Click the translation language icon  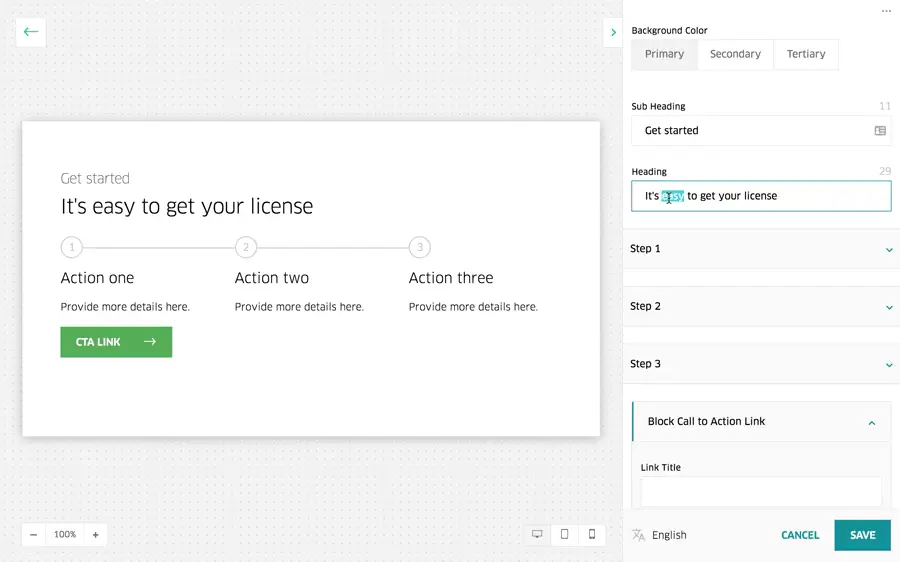pyautogui.click(x=638, y=535)
